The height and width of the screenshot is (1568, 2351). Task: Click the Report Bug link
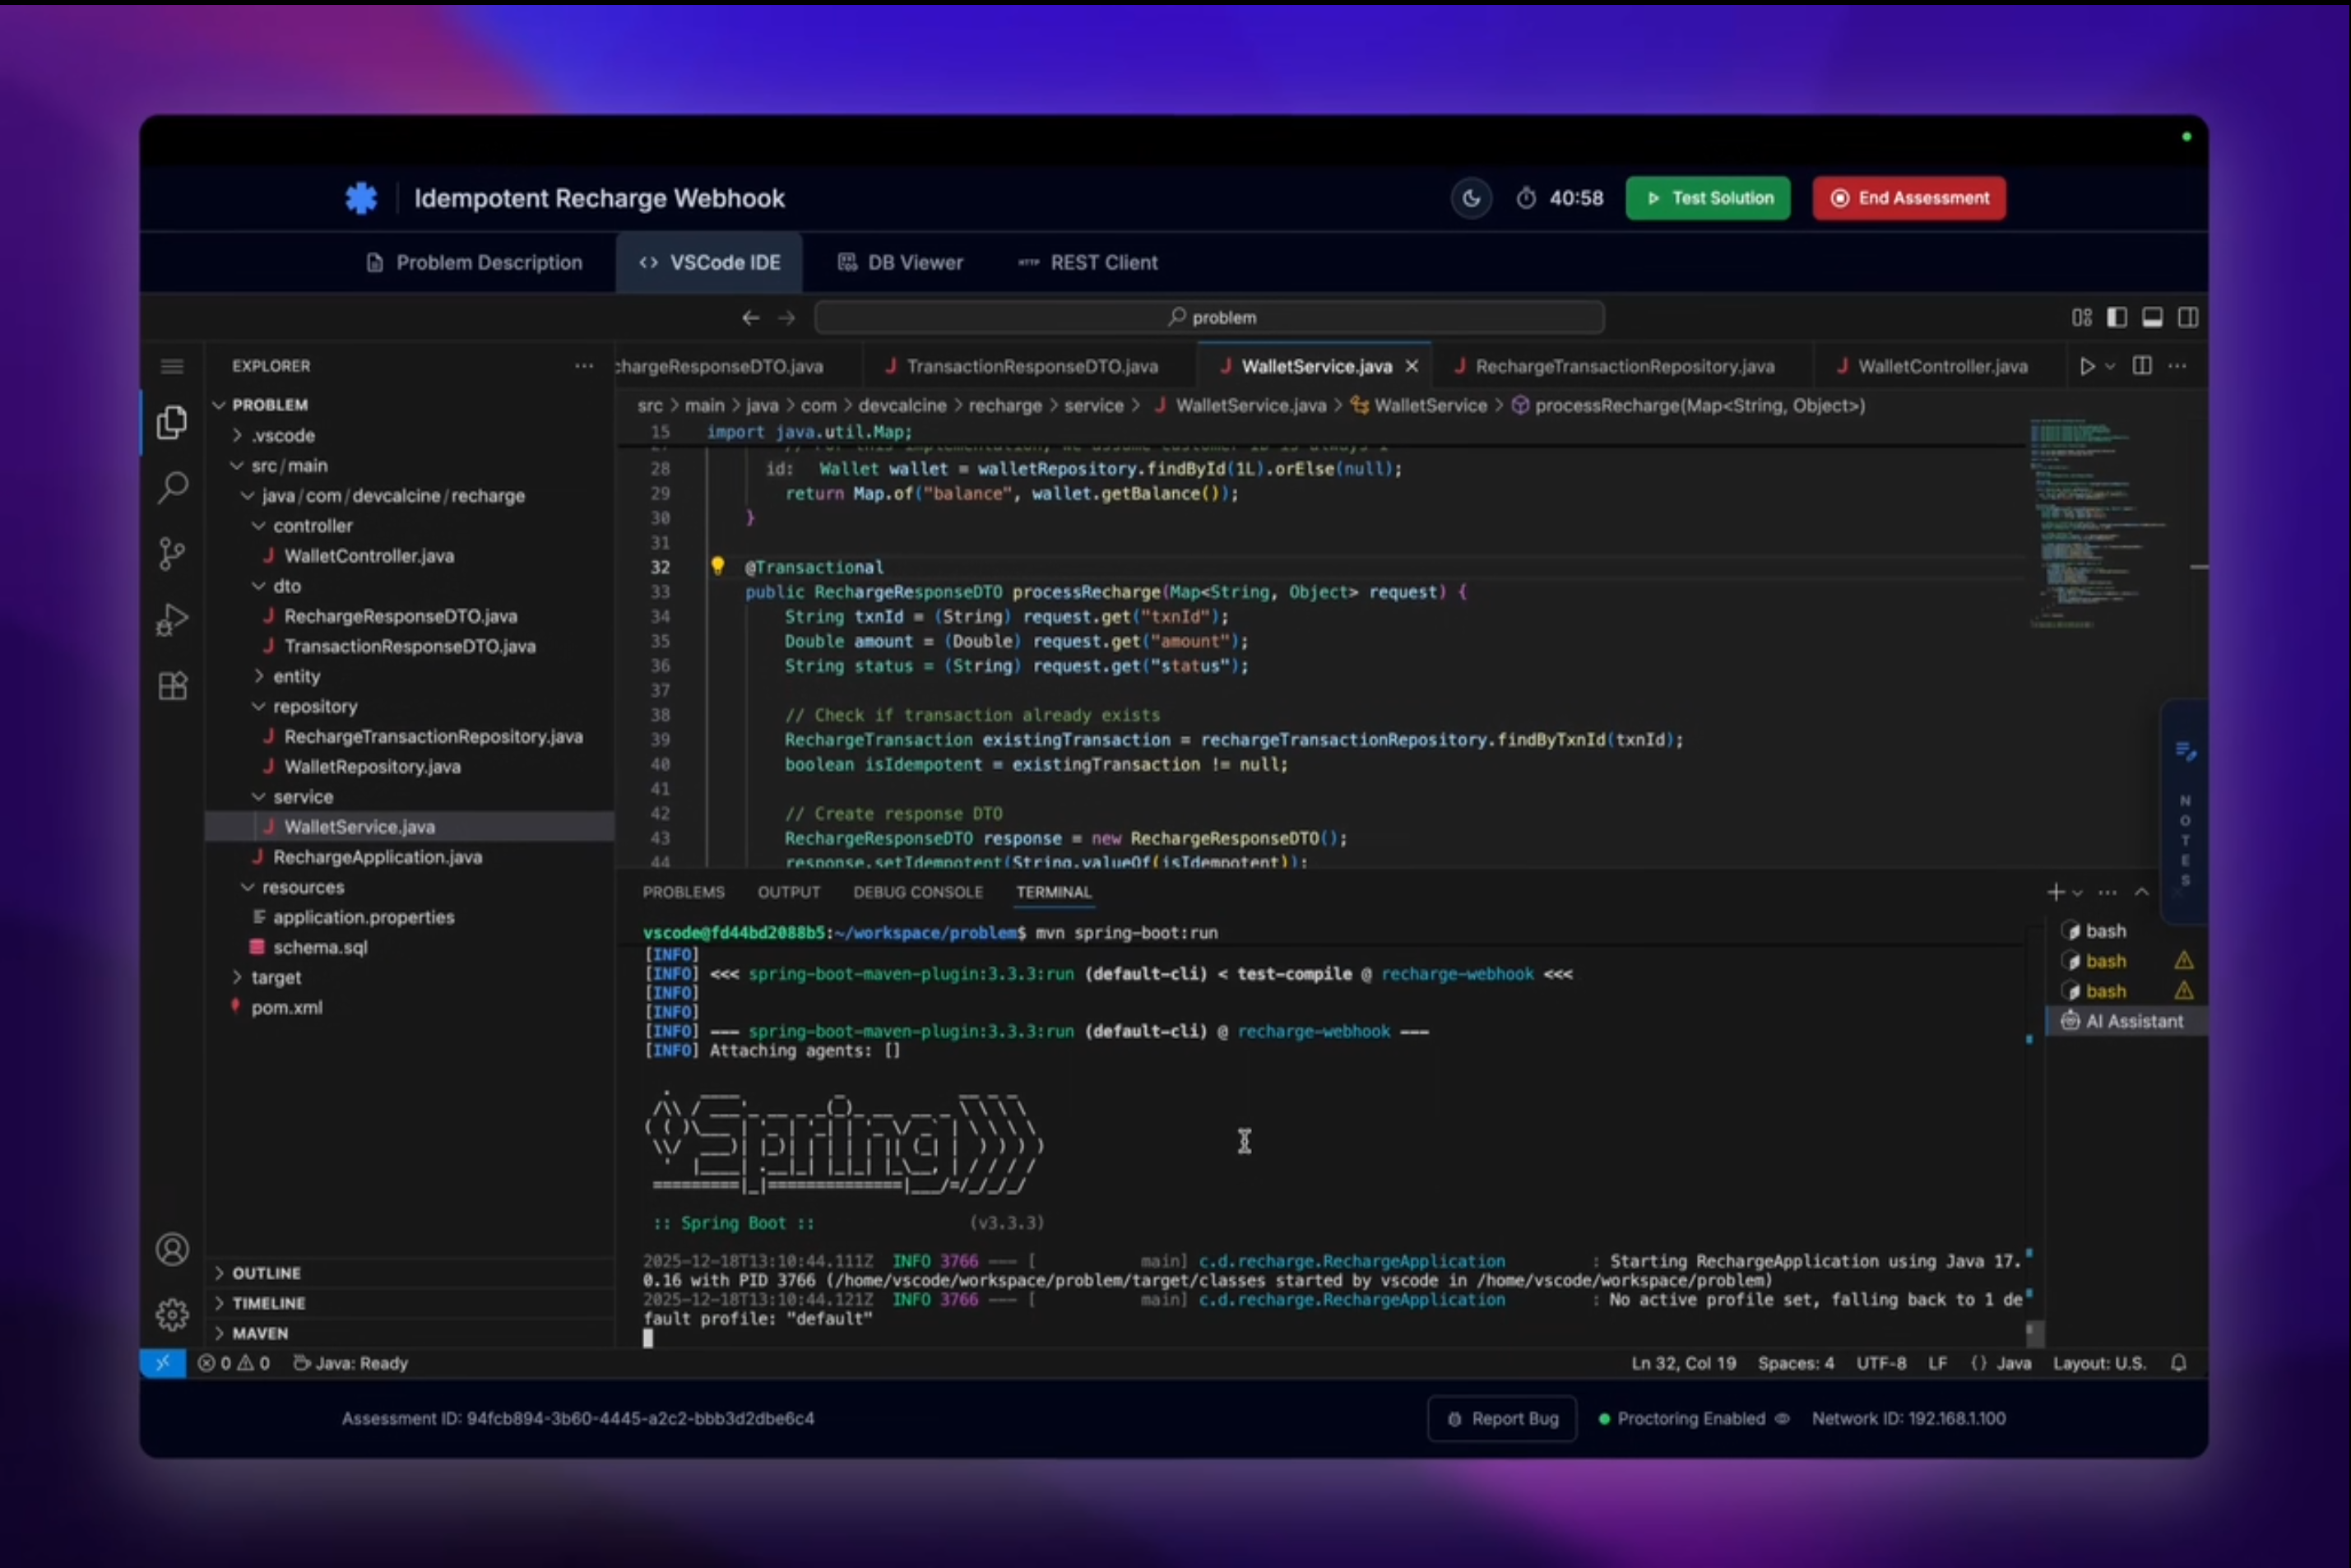click(x=1501, y=1418)
